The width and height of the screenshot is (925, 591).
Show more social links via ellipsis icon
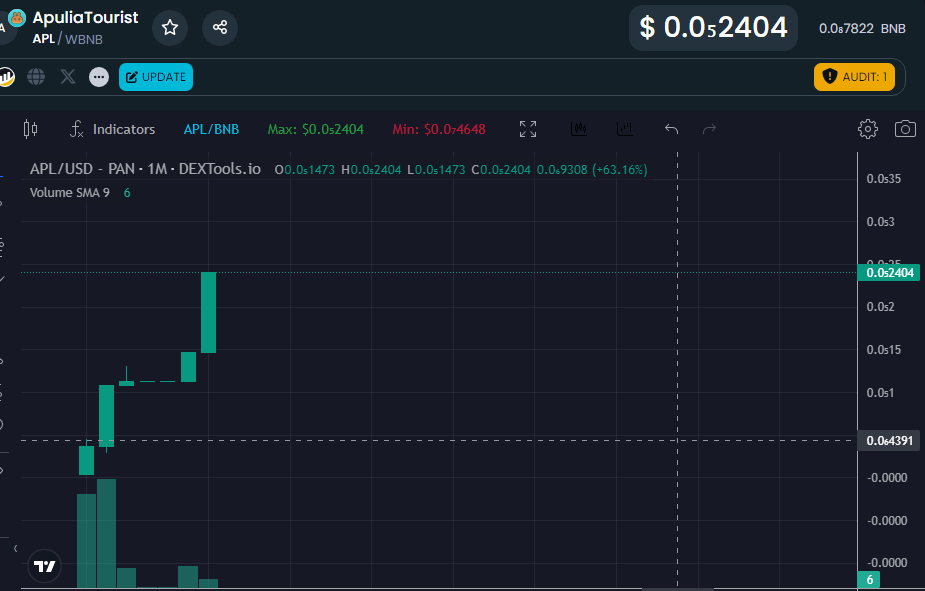click(x=99, y=77)
